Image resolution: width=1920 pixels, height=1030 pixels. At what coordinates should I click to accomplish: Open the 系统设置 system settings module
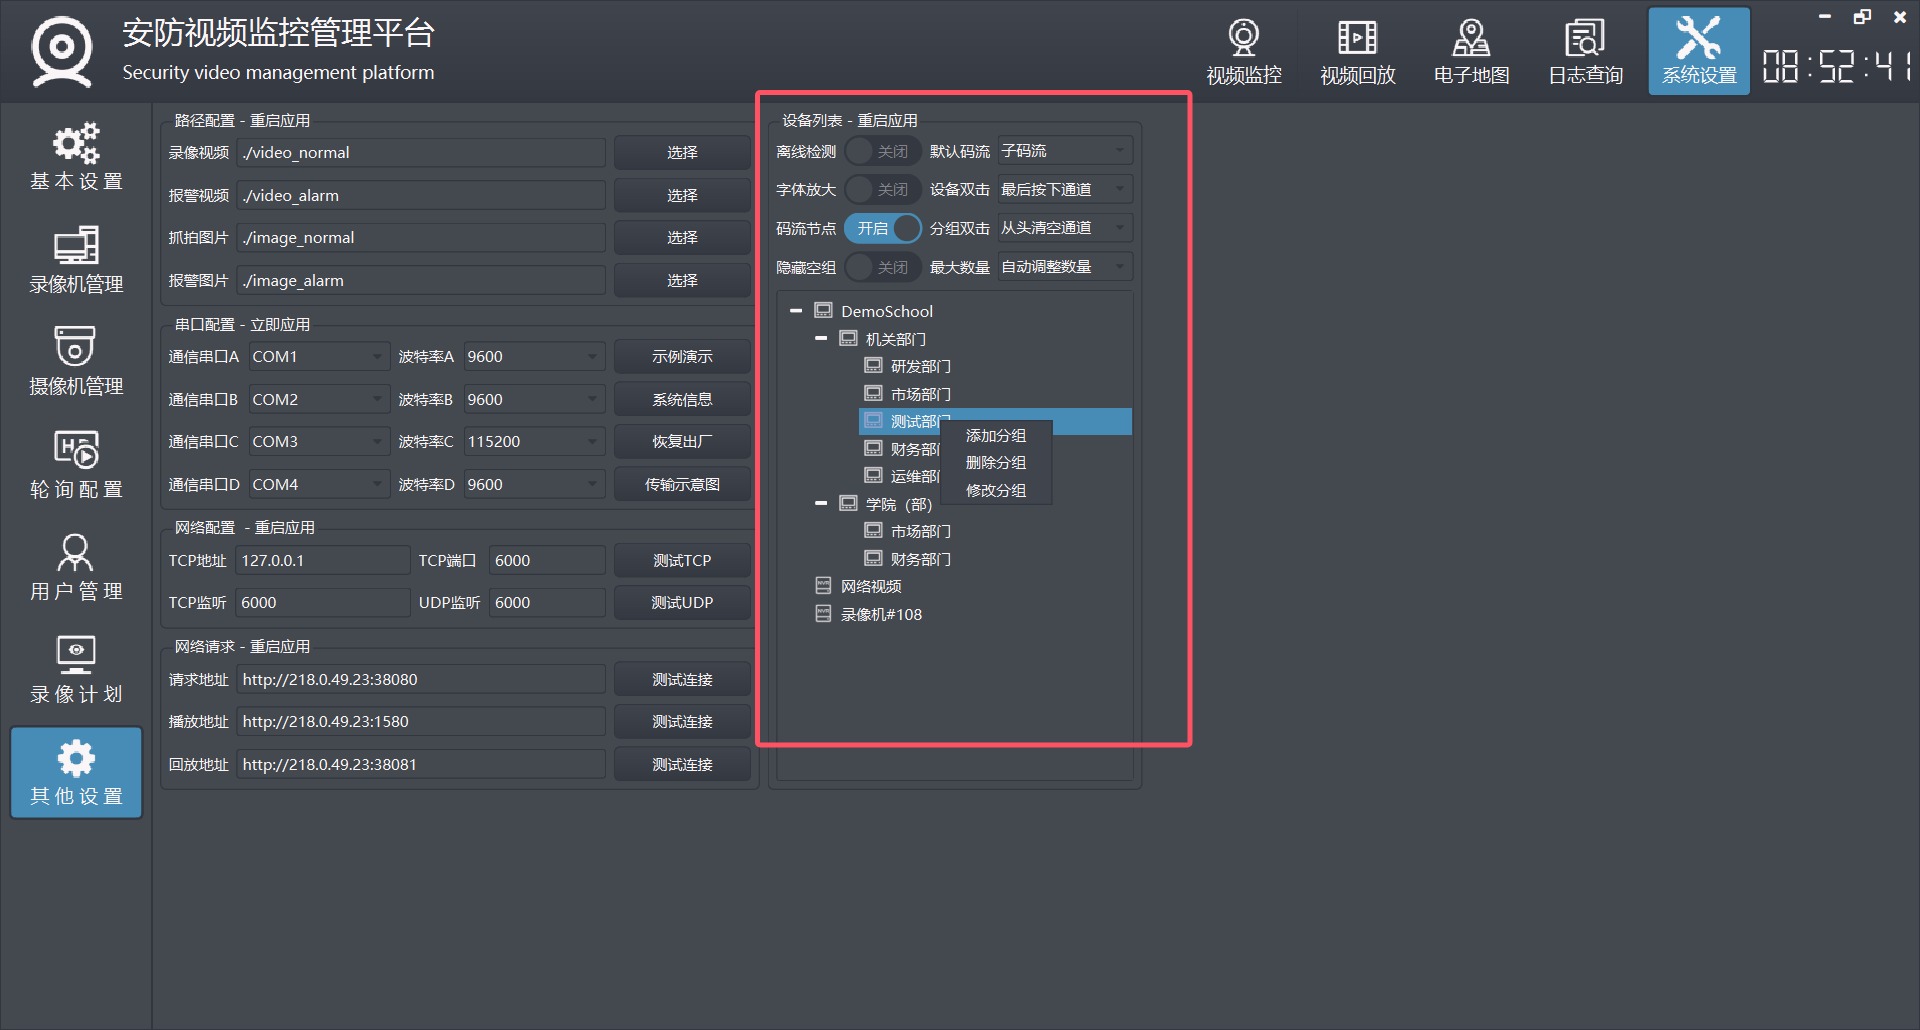click(1699, 52)
